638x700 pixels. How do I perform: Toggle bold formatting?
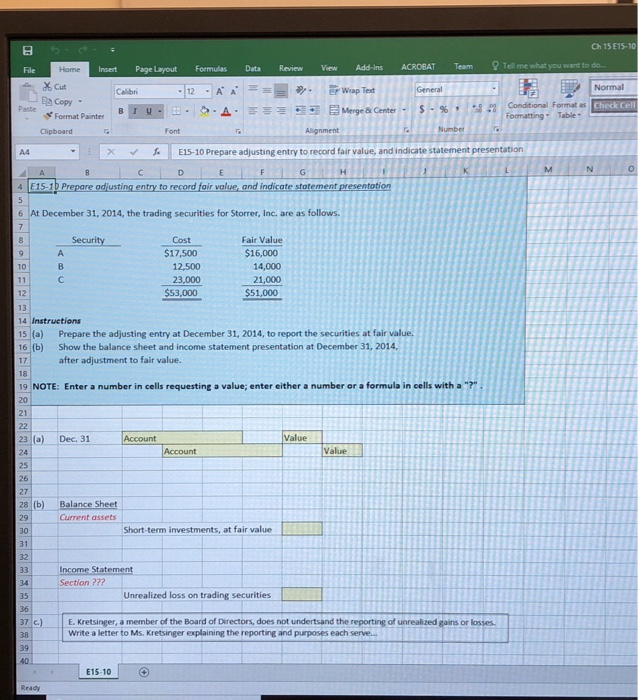121,111
